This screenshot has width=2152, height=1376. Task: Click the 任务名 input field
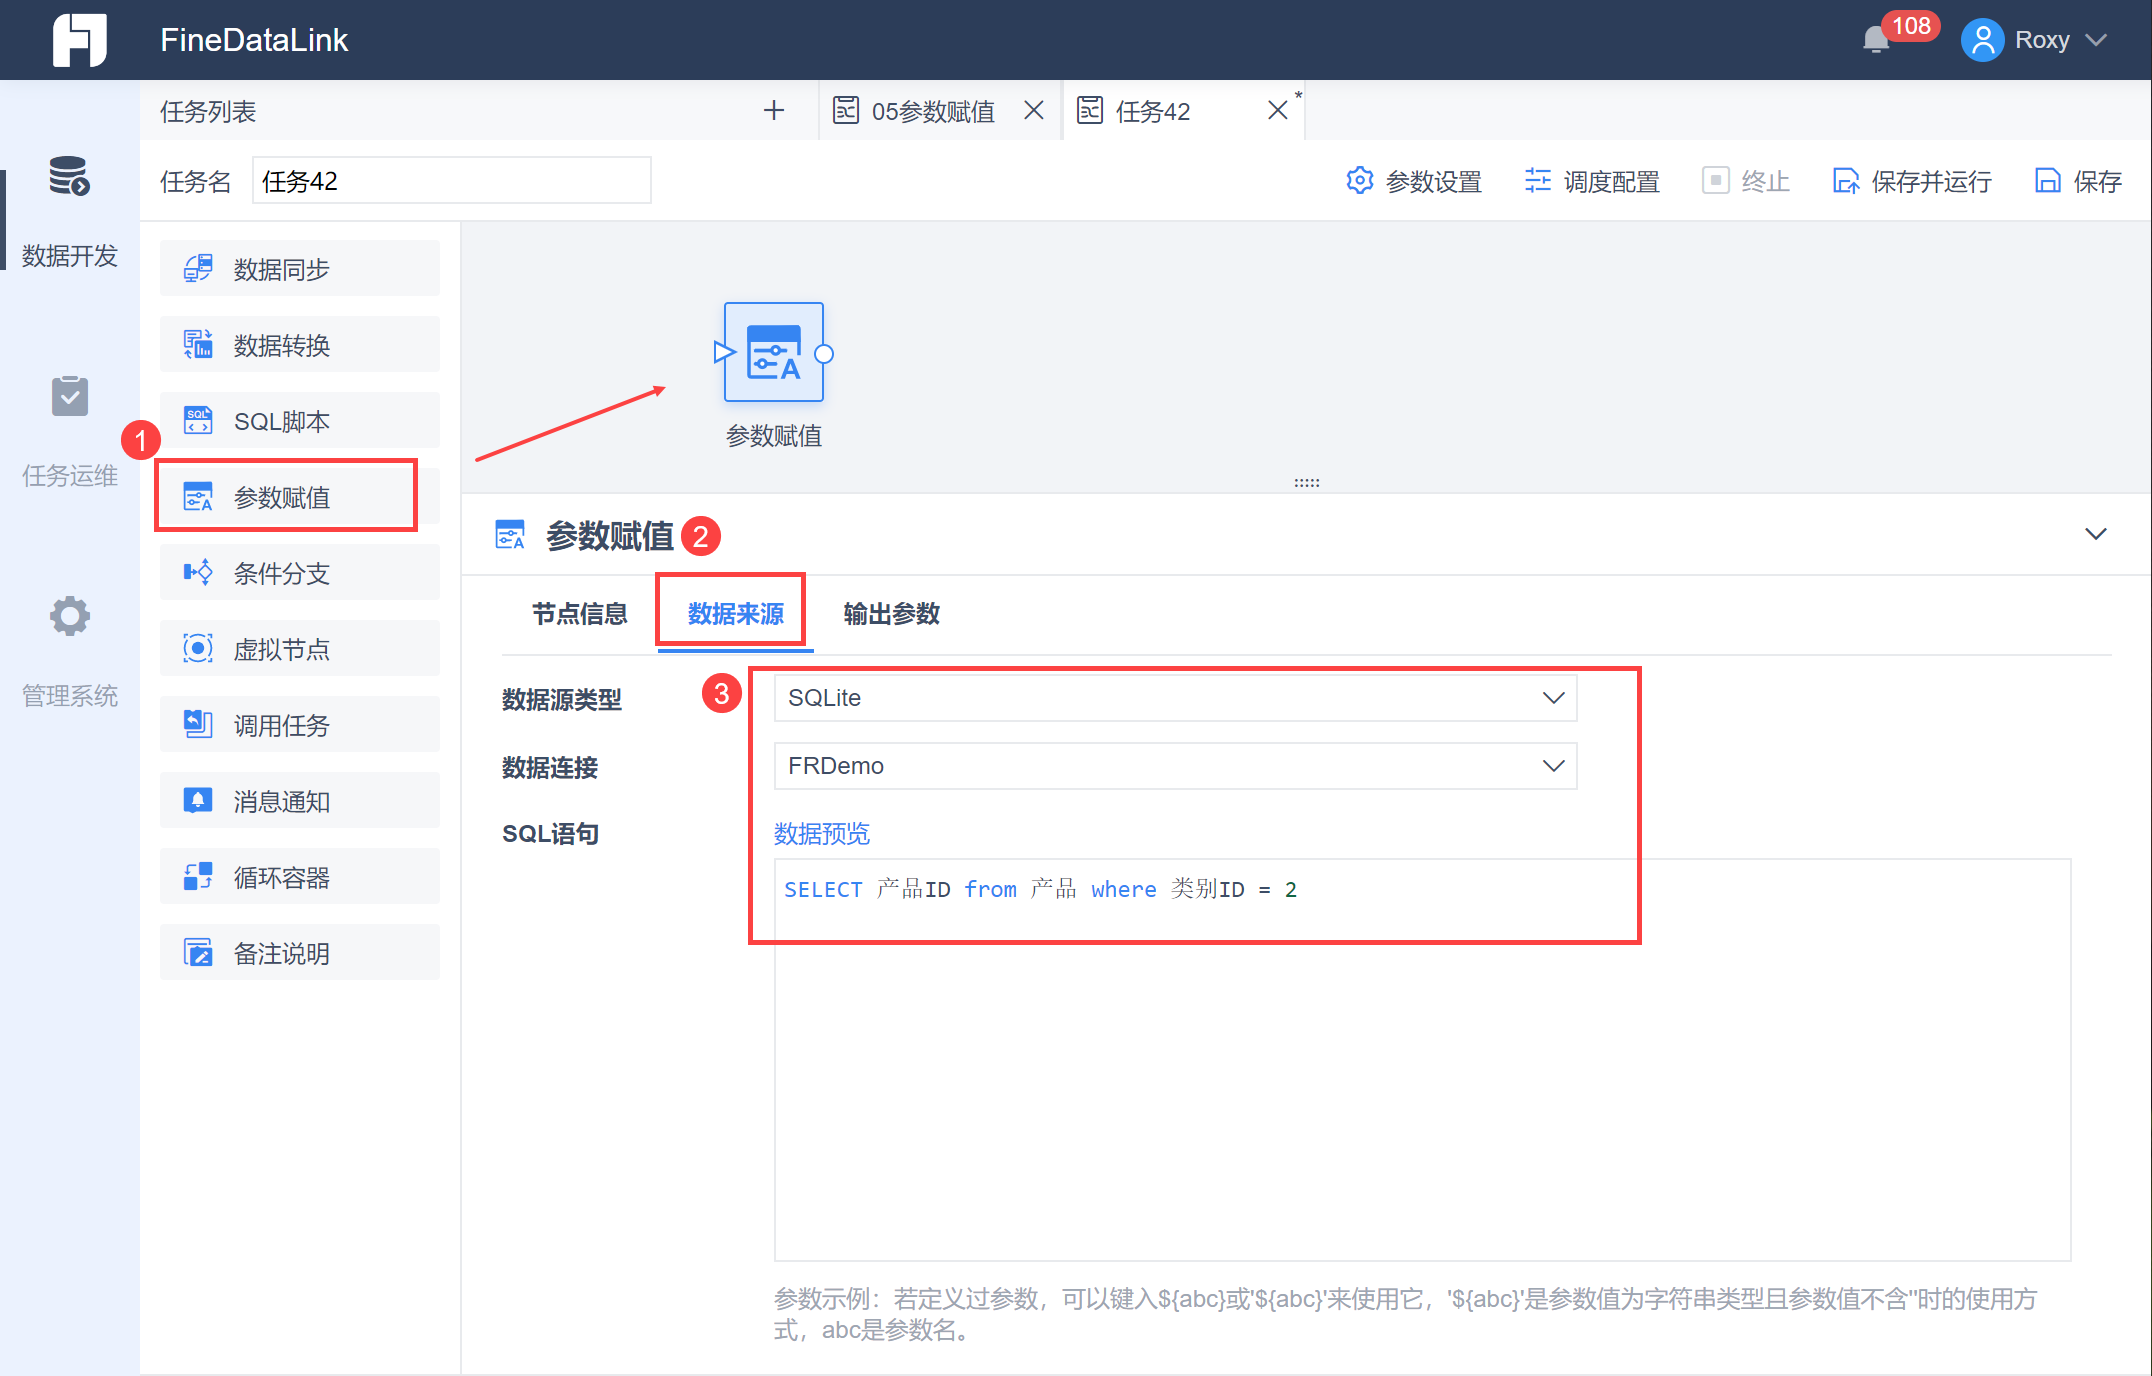pyautogui.click(x=451, y=181)
